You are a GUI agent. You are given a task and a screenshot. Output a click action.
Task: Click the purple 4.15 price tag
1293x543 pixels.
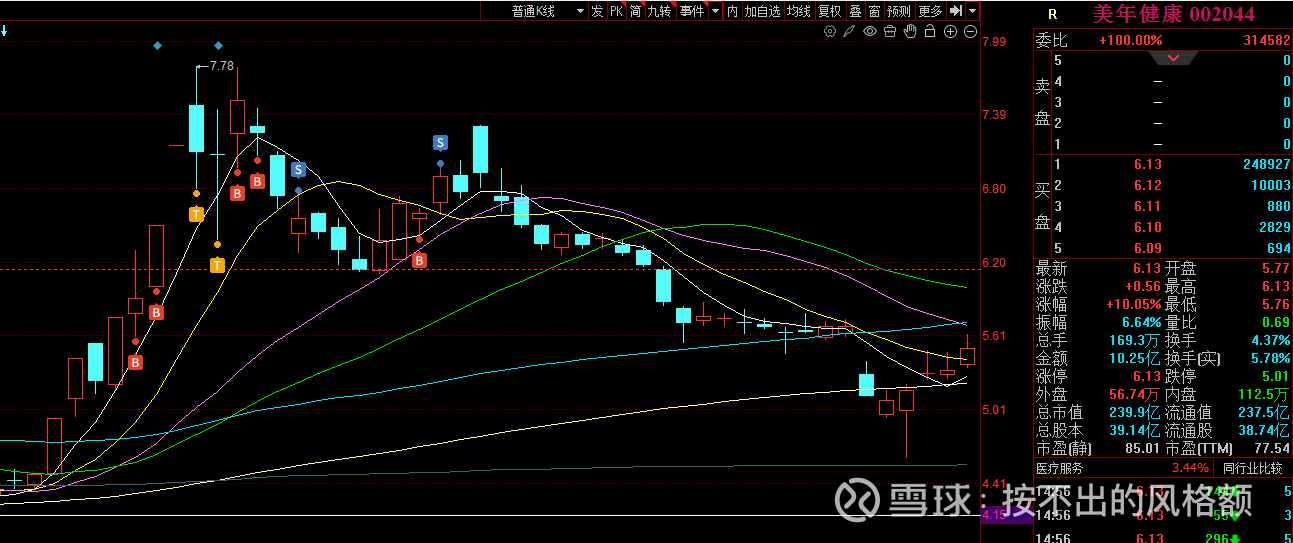click(x=1006, y=515)
